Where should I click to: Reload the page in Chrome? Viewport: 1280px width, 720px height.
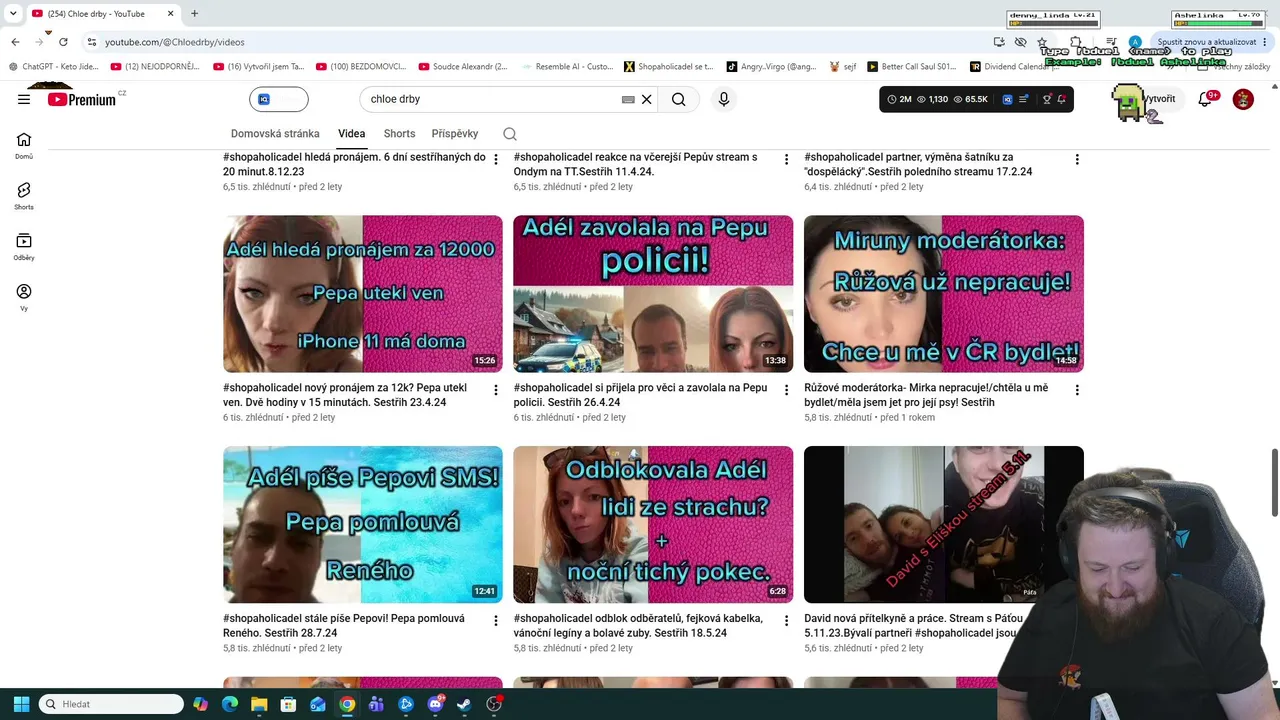coord(63,42)
